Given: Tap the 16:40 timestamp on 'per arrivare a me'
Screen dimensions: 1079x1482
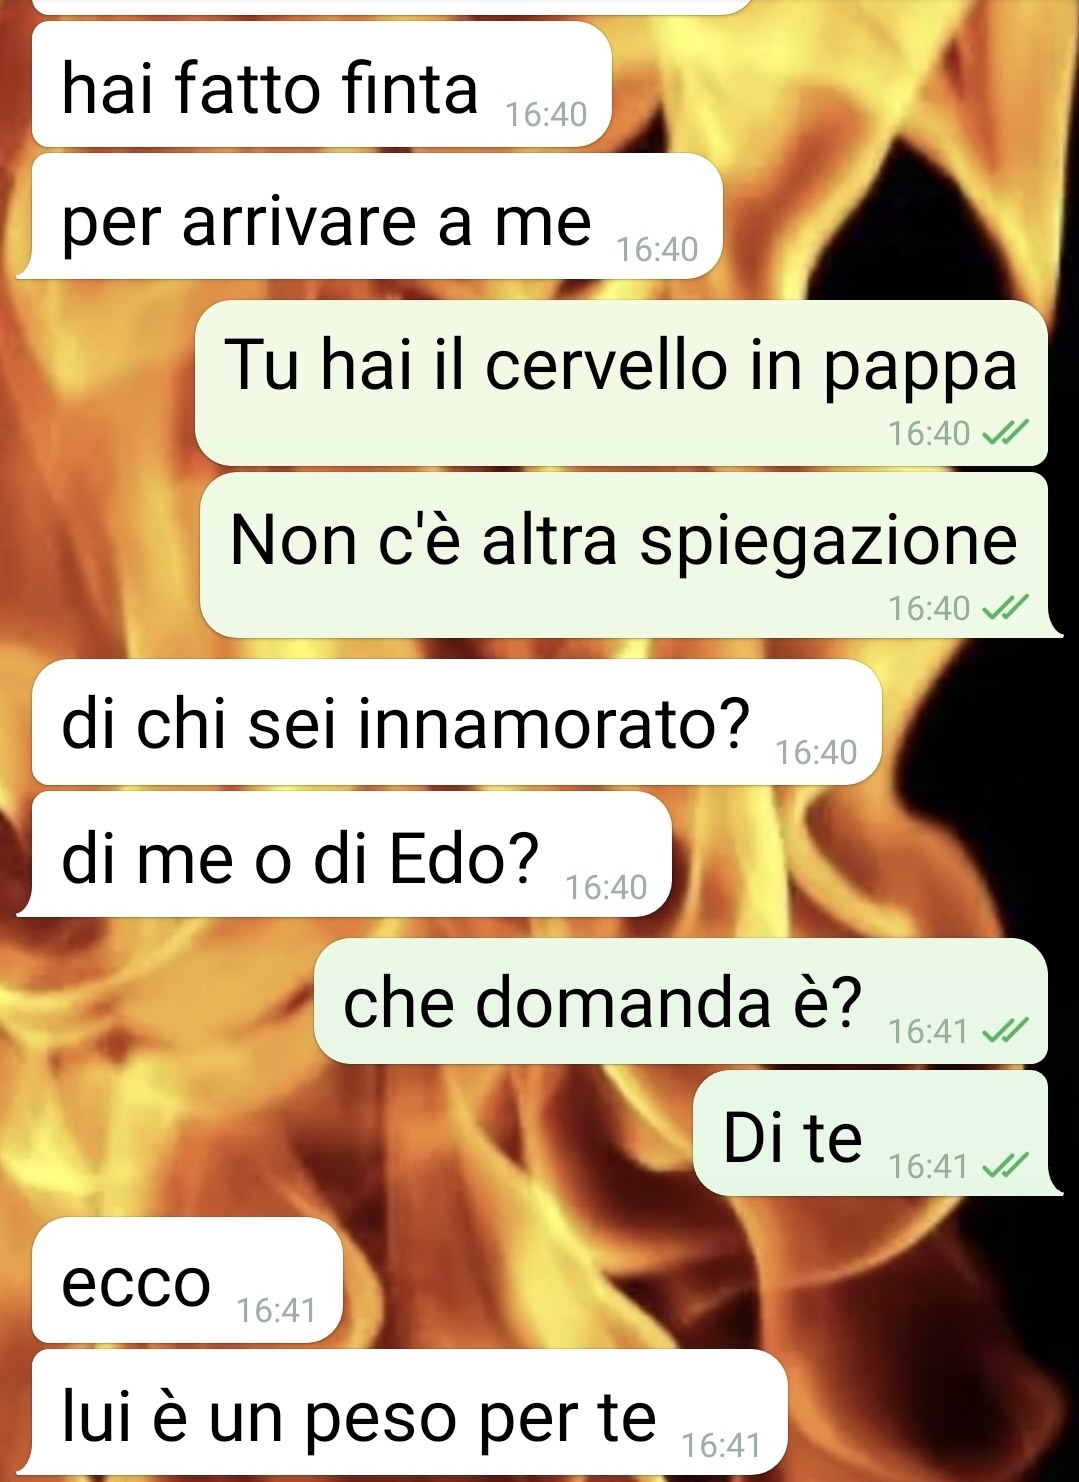Looking at the screenshot, I should 657,249.
